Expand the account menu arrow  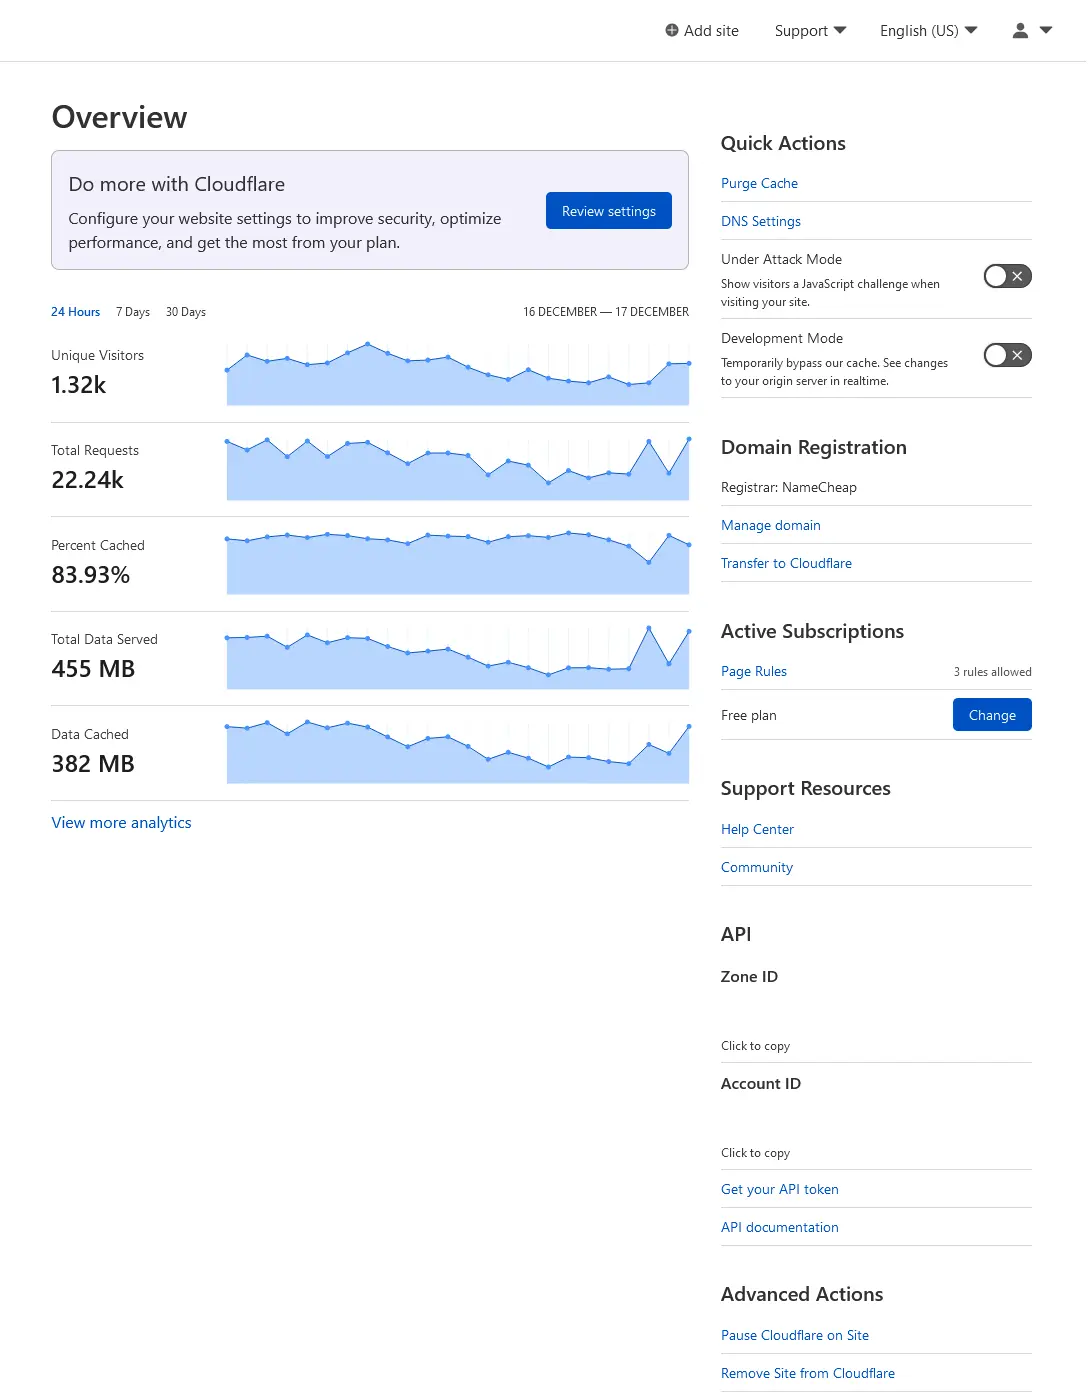(1046, 31)
